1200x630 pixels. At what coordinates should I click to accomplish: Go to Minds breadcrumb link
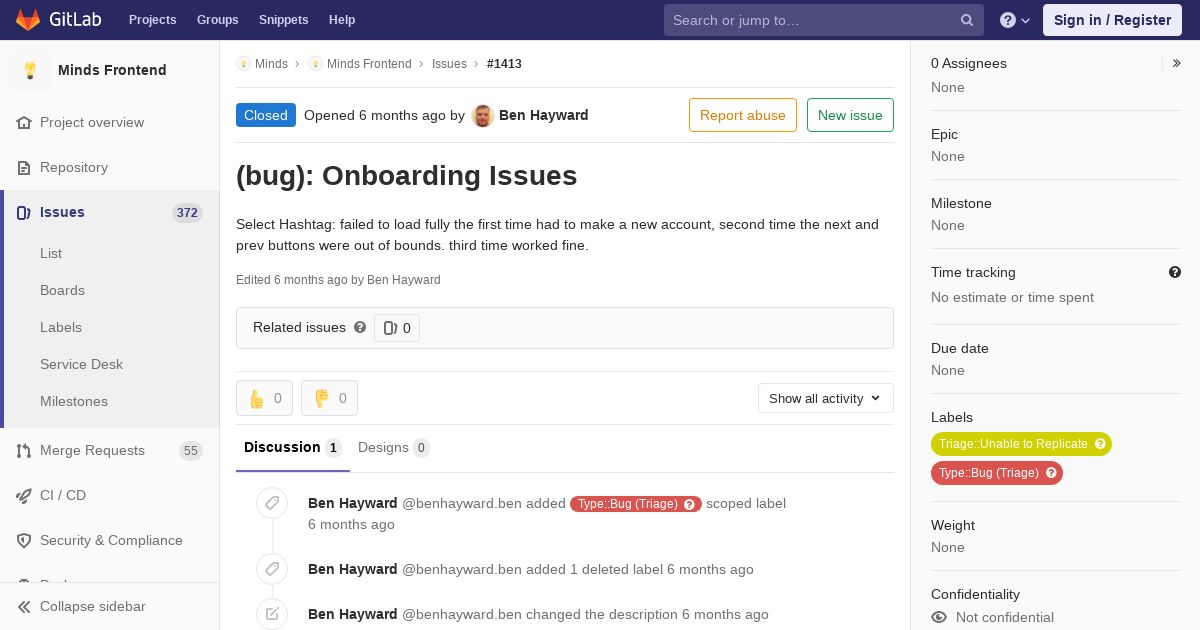coord(271,64)
